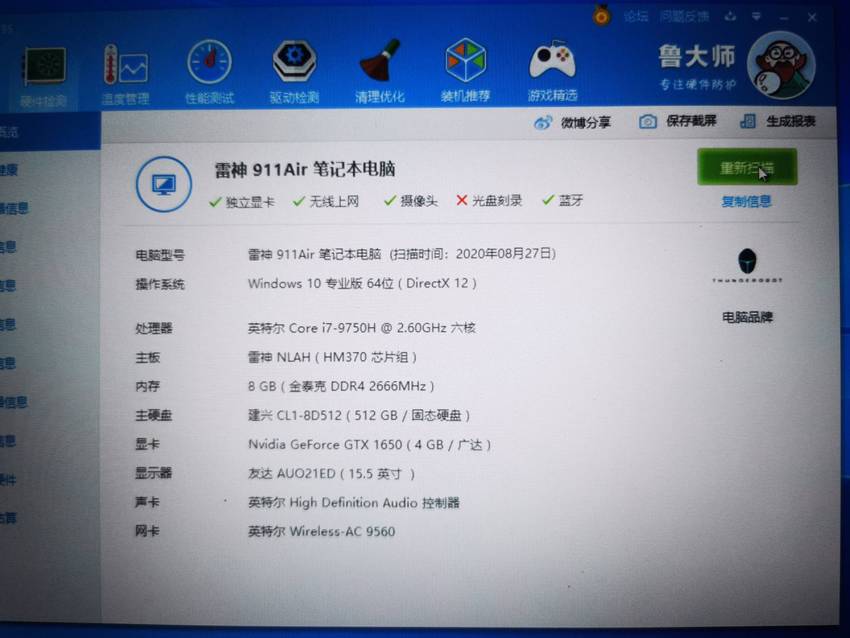Open 问题反馈 feedback link
This screenshot has width=850, height=638.
pos(684,17)
